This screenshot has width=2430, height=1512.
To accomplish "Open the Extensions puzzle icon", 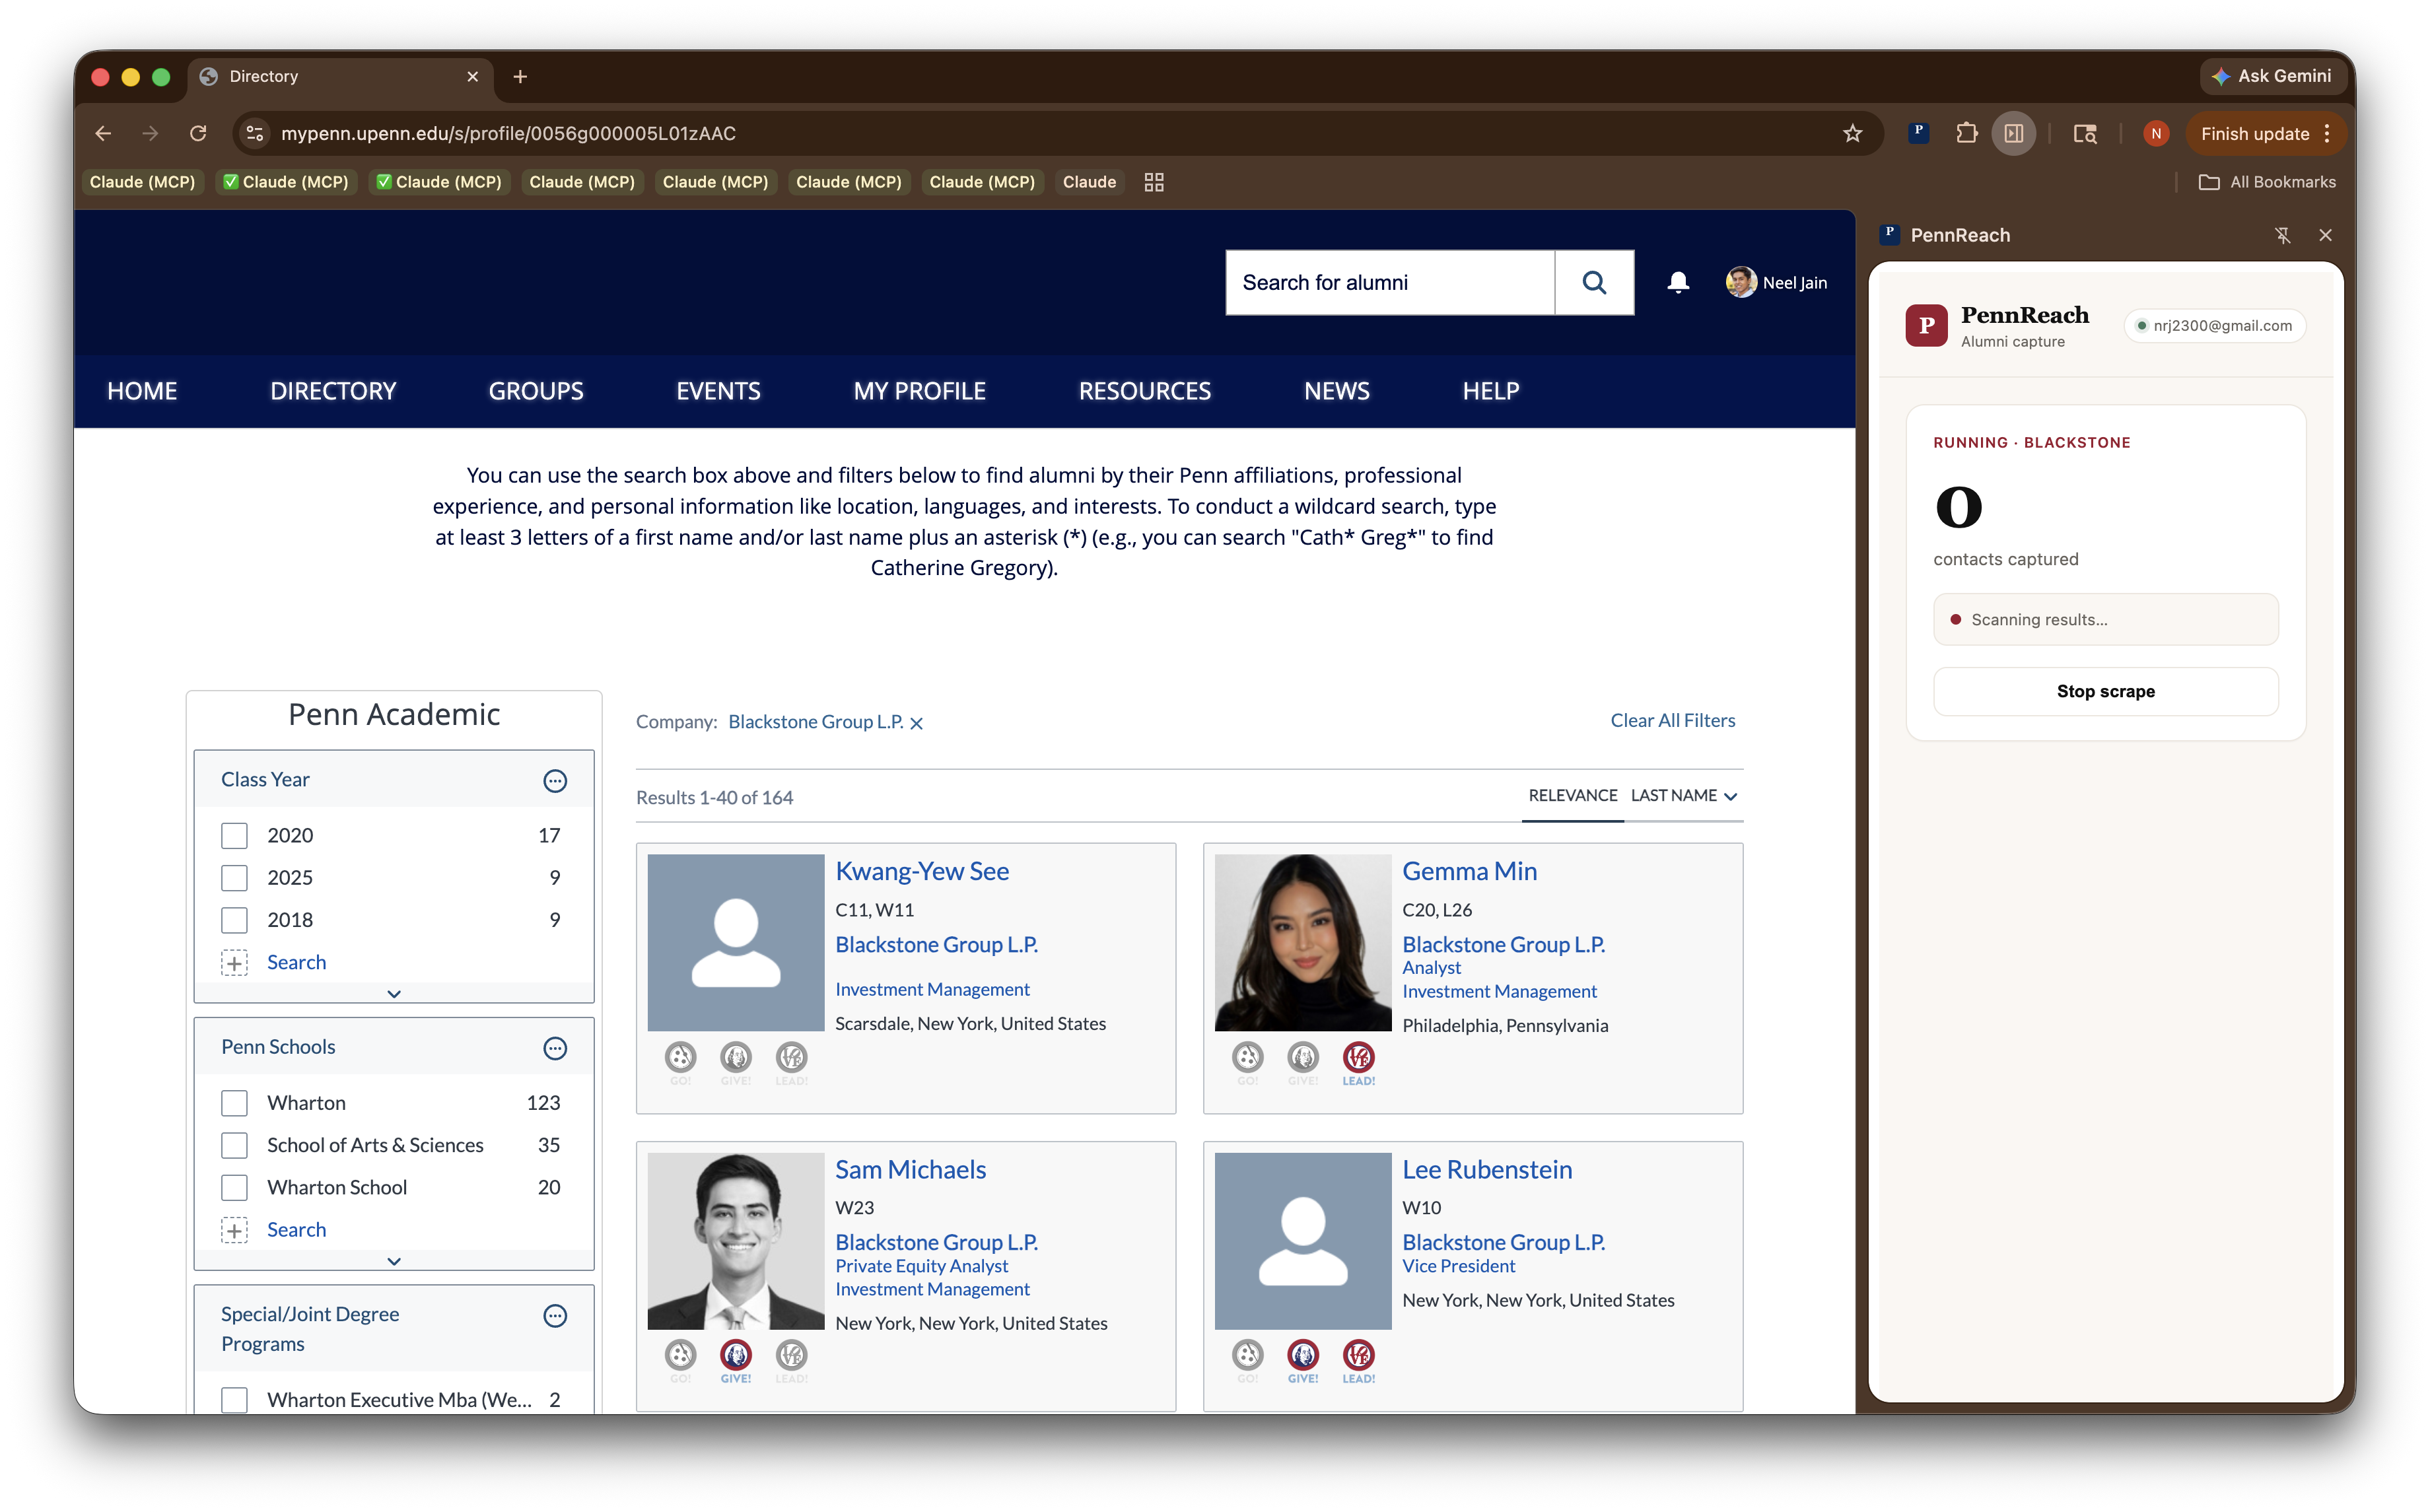I will [x=1966, y=133].
